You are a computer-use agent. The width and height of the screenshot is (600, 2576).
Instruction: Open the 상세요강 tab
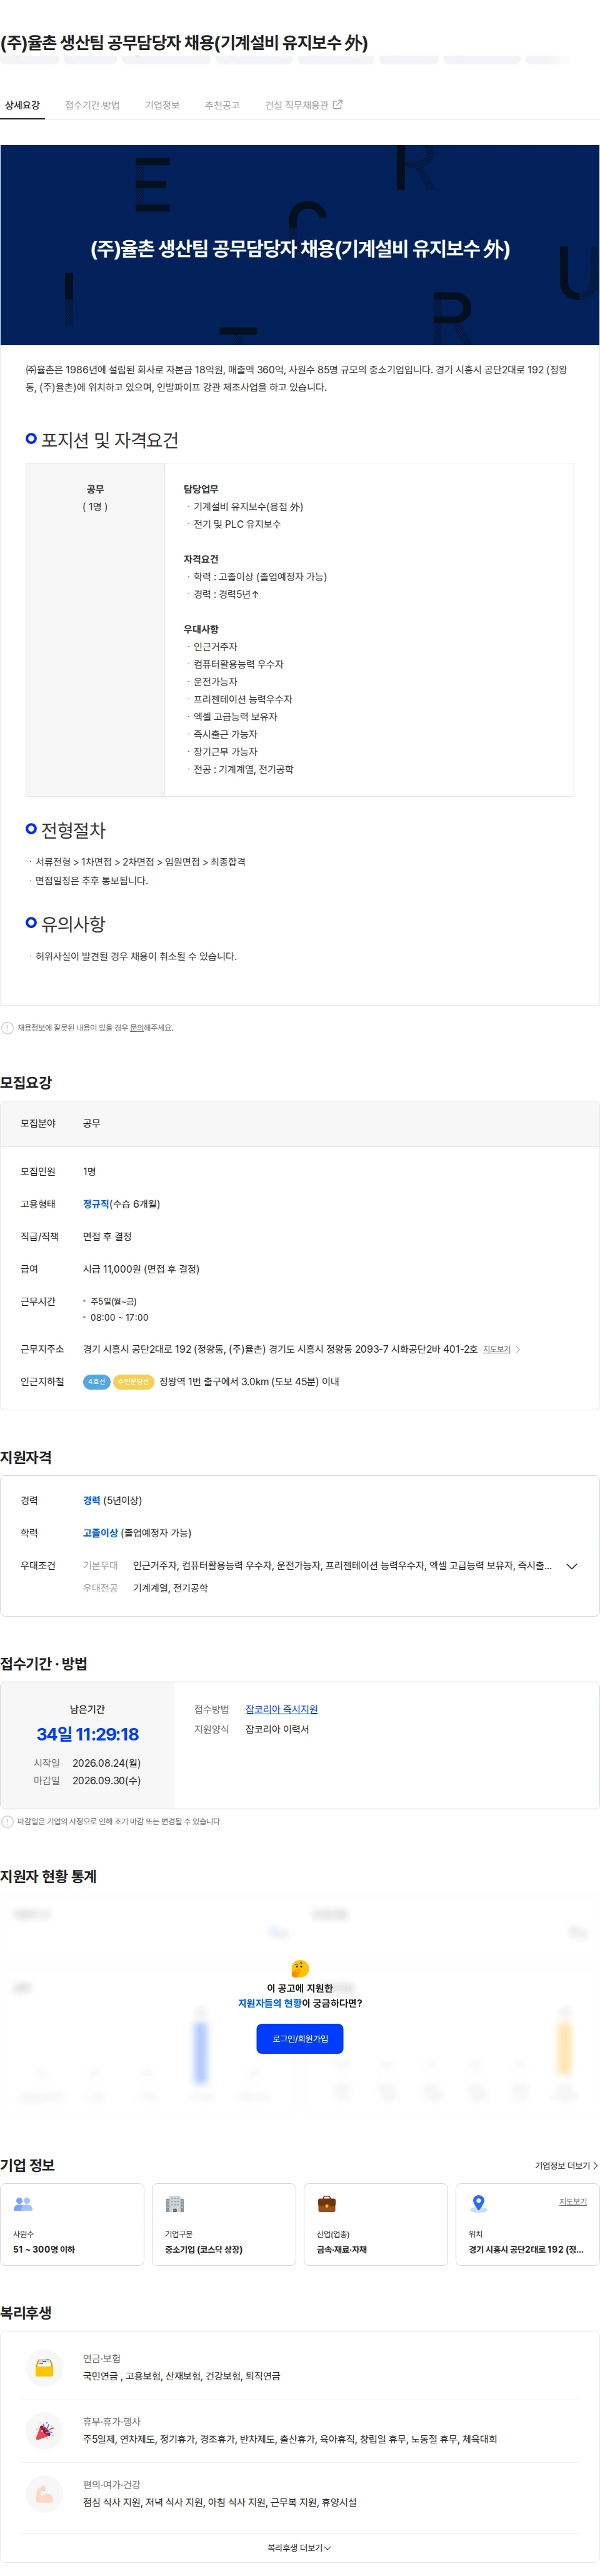click(22, 105)
